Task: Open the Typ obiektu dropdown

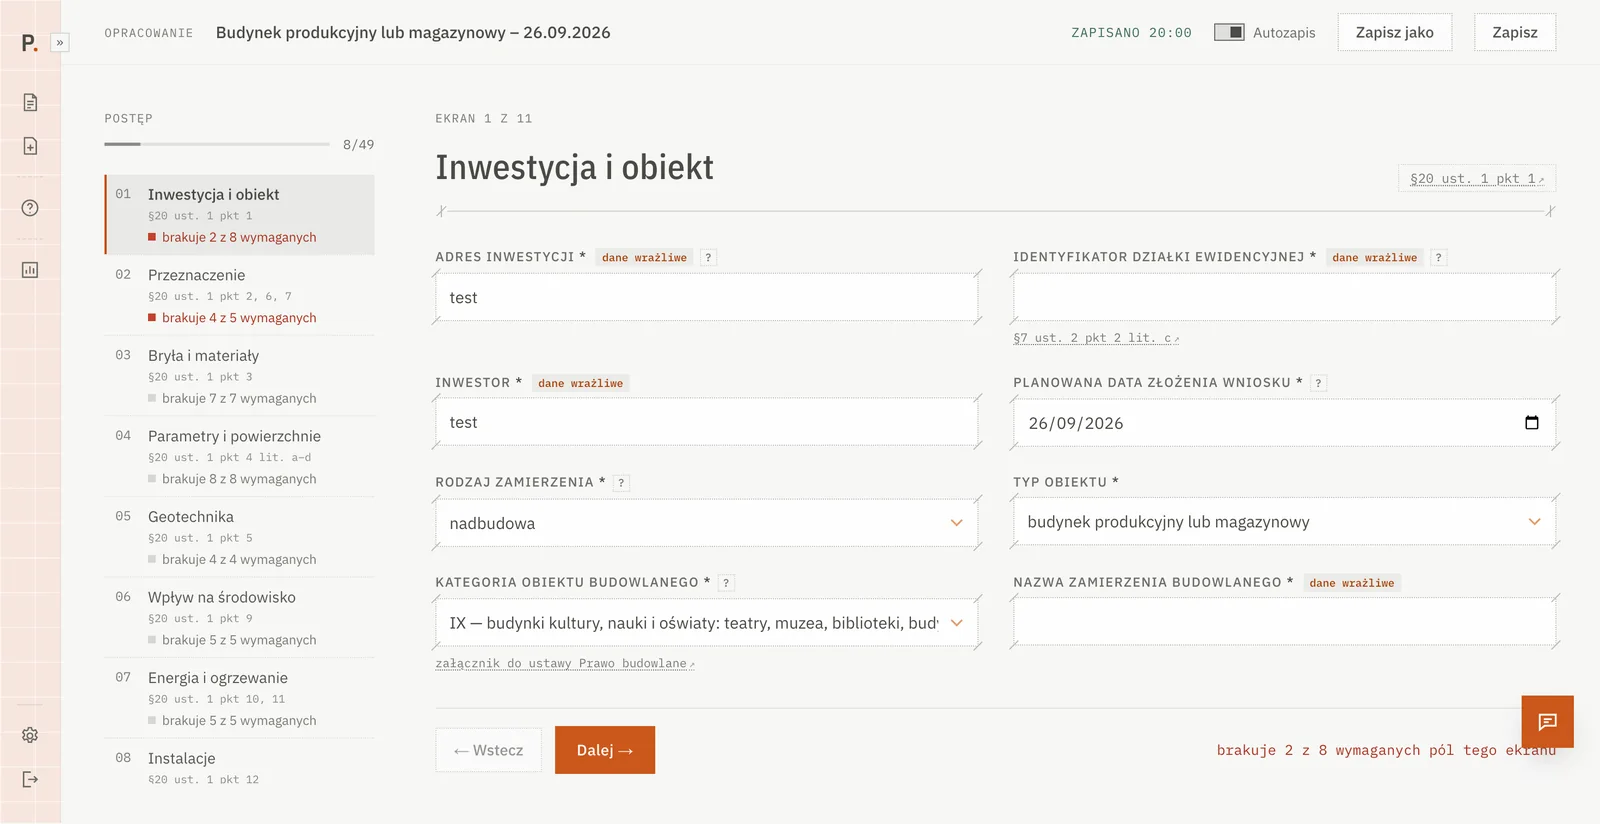Action: (1285, 522)
